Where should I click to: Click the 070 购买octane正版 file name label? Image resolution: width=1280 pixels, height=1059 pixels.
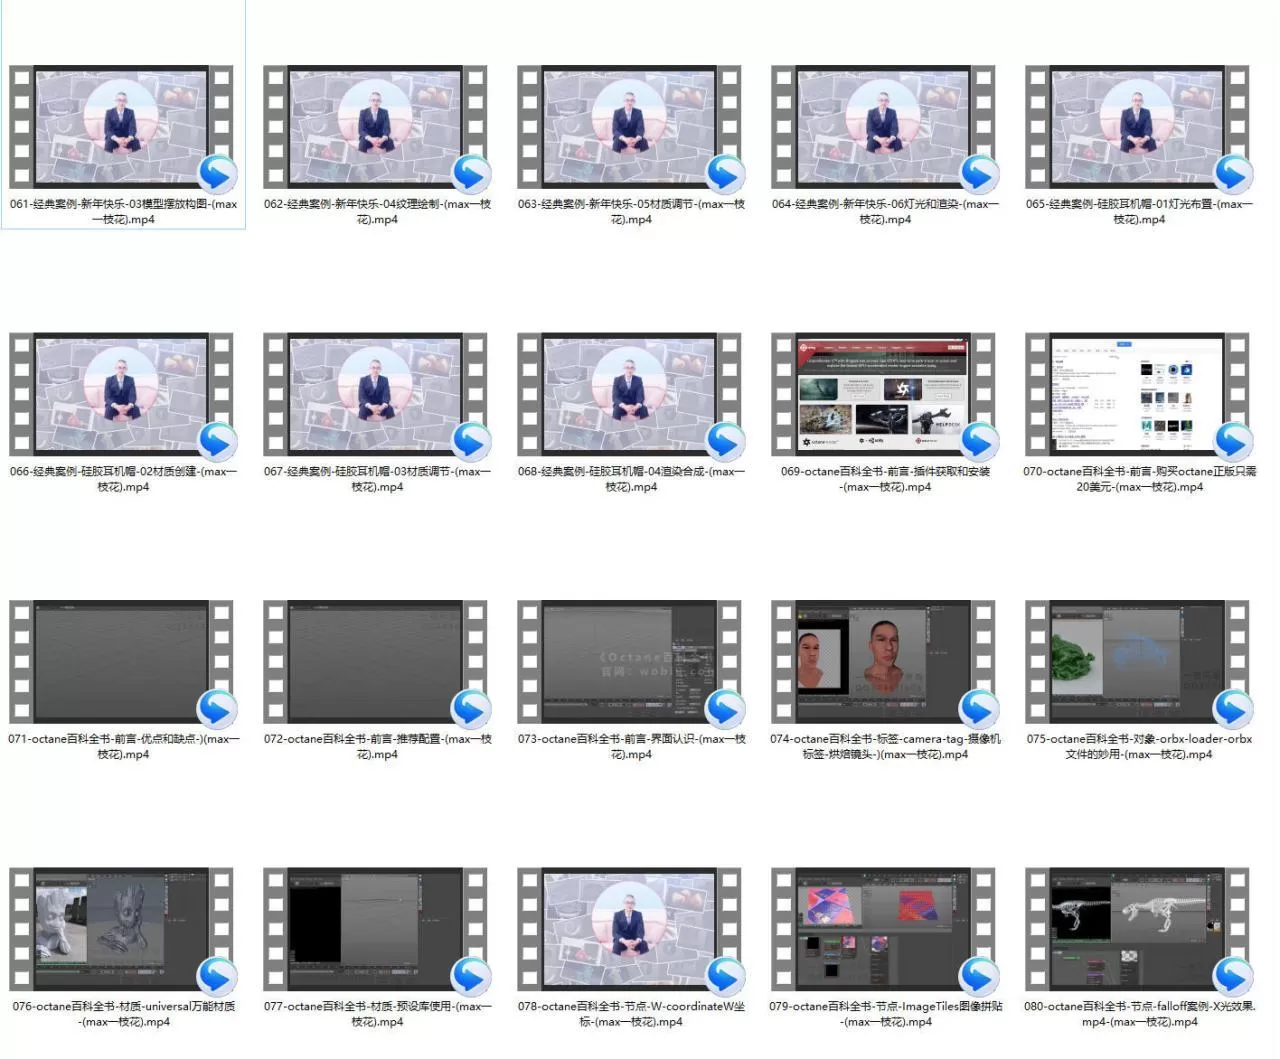[1139, 479]
